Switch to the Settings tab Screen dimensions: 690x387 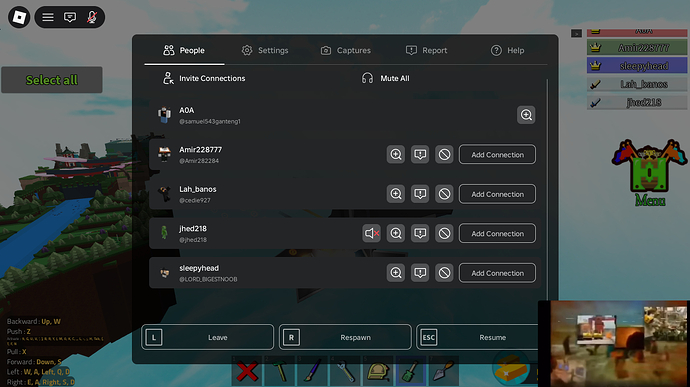265,50
